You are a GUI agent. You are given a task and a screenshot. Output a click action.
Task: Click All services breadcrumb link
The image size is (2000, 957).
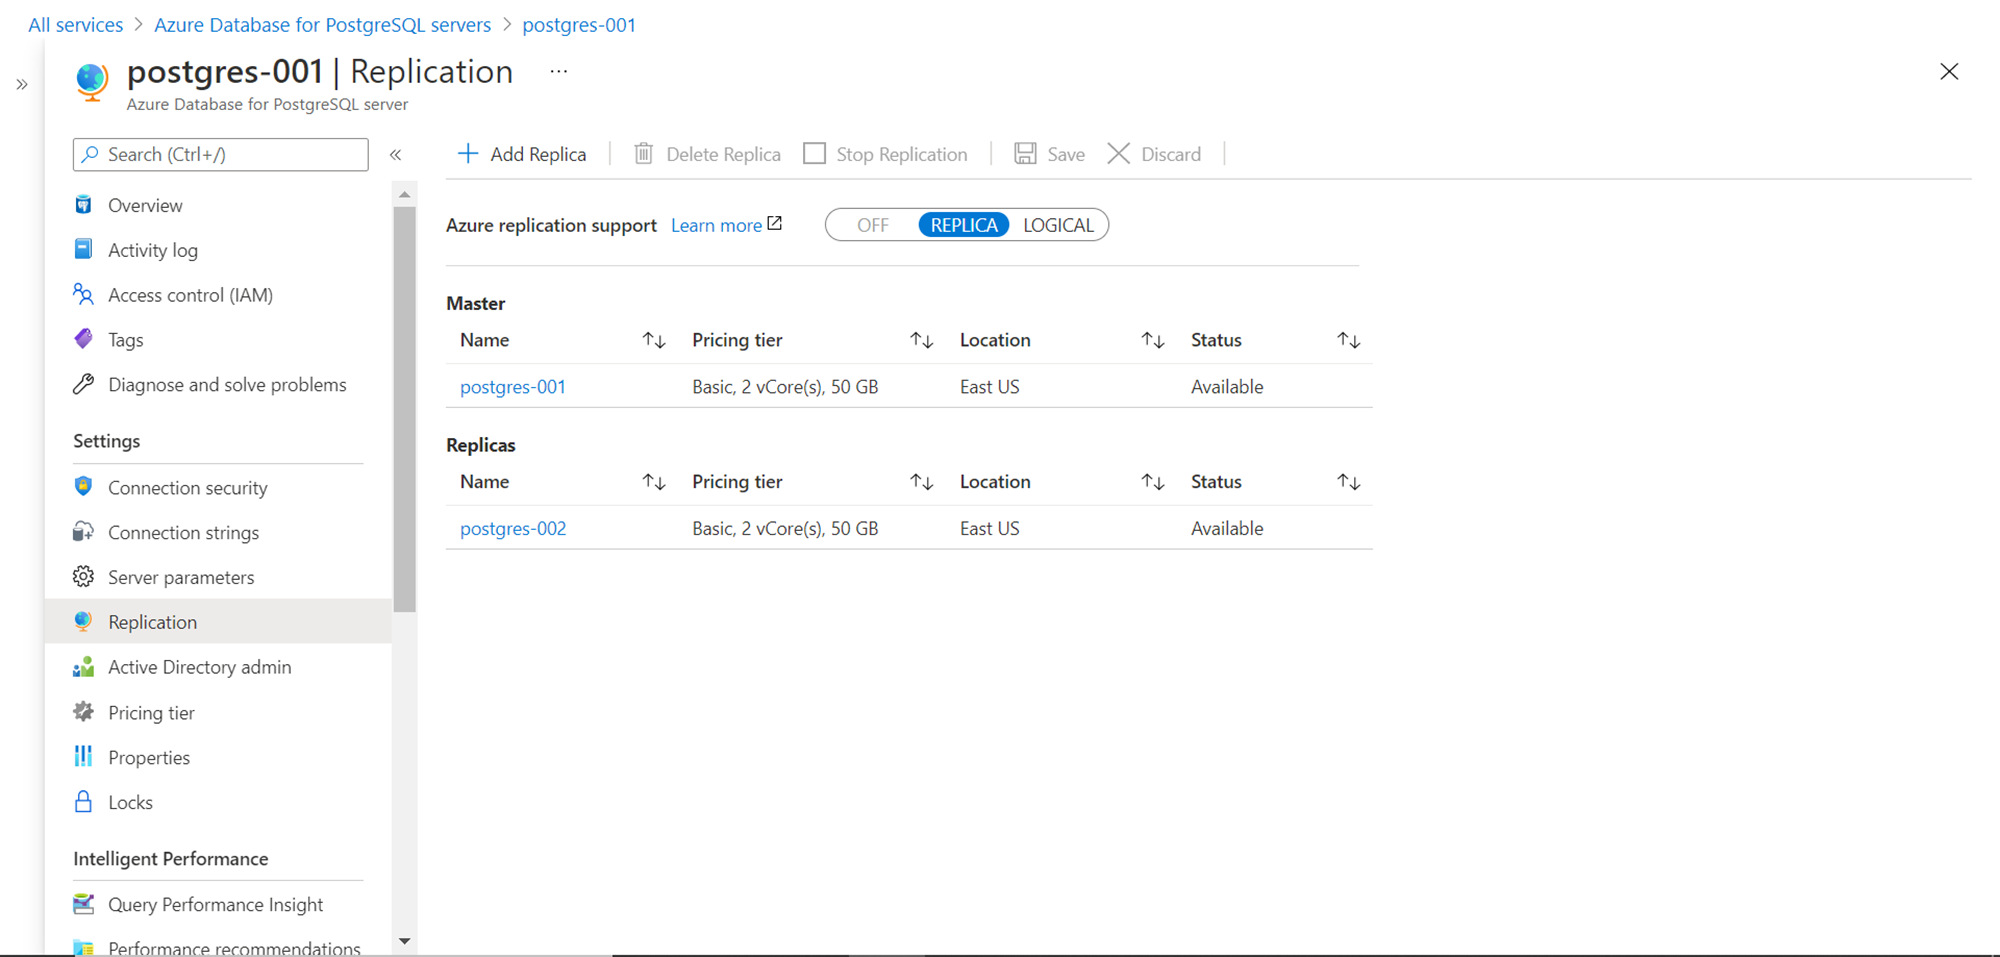[76, 25]
